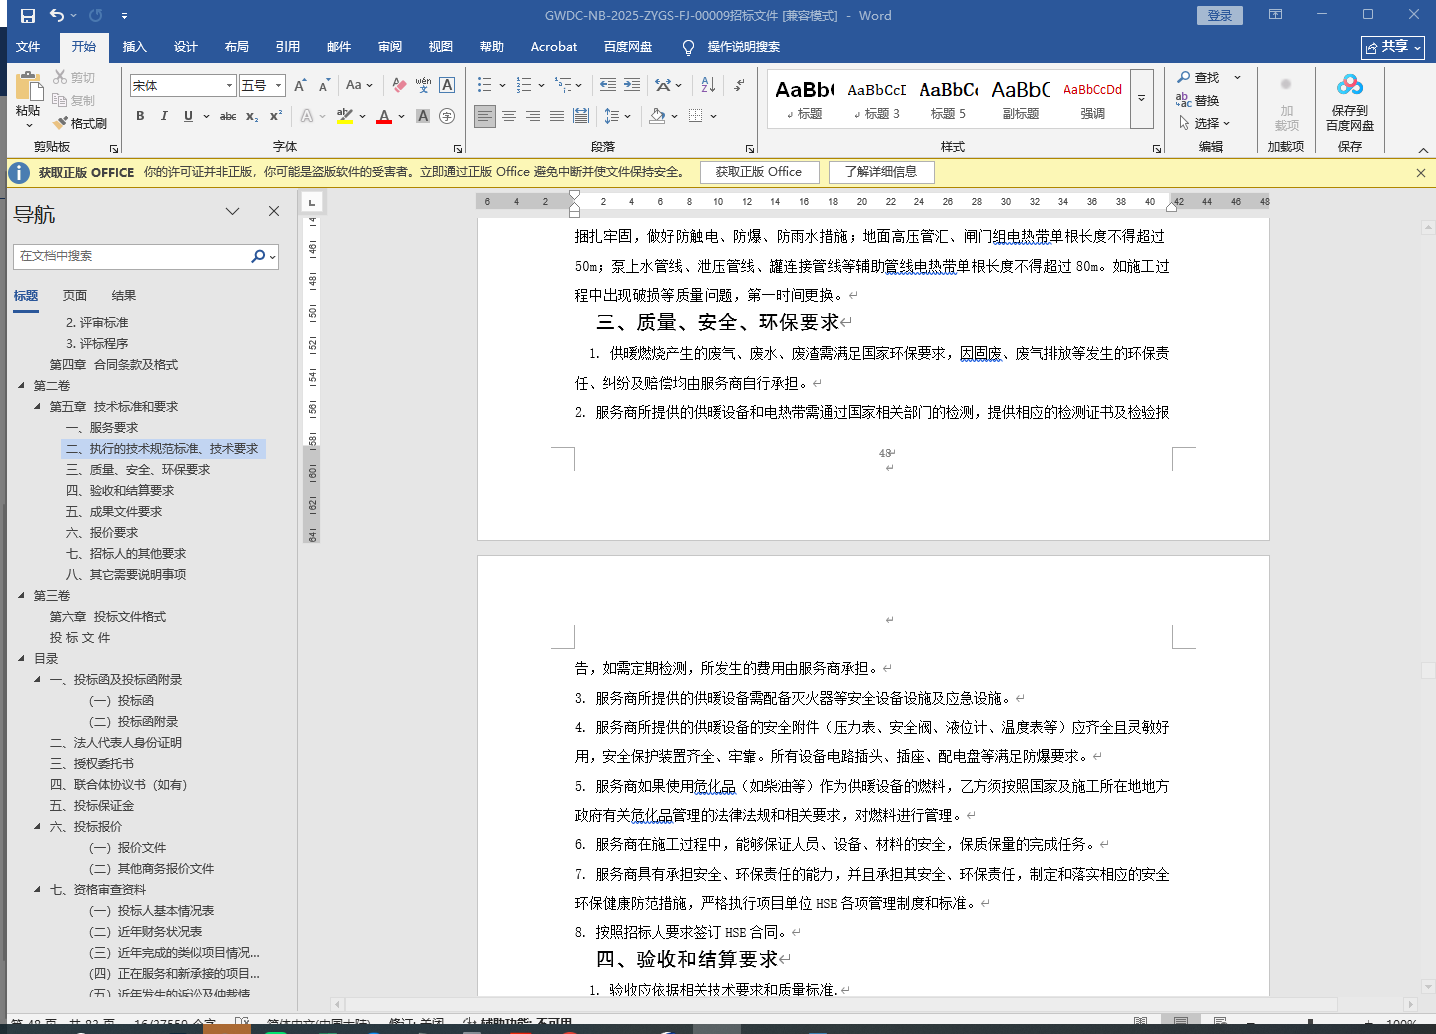Toggle Strikethrough (abc) formatting
1436x1034 pixels.
click(228, 116)
